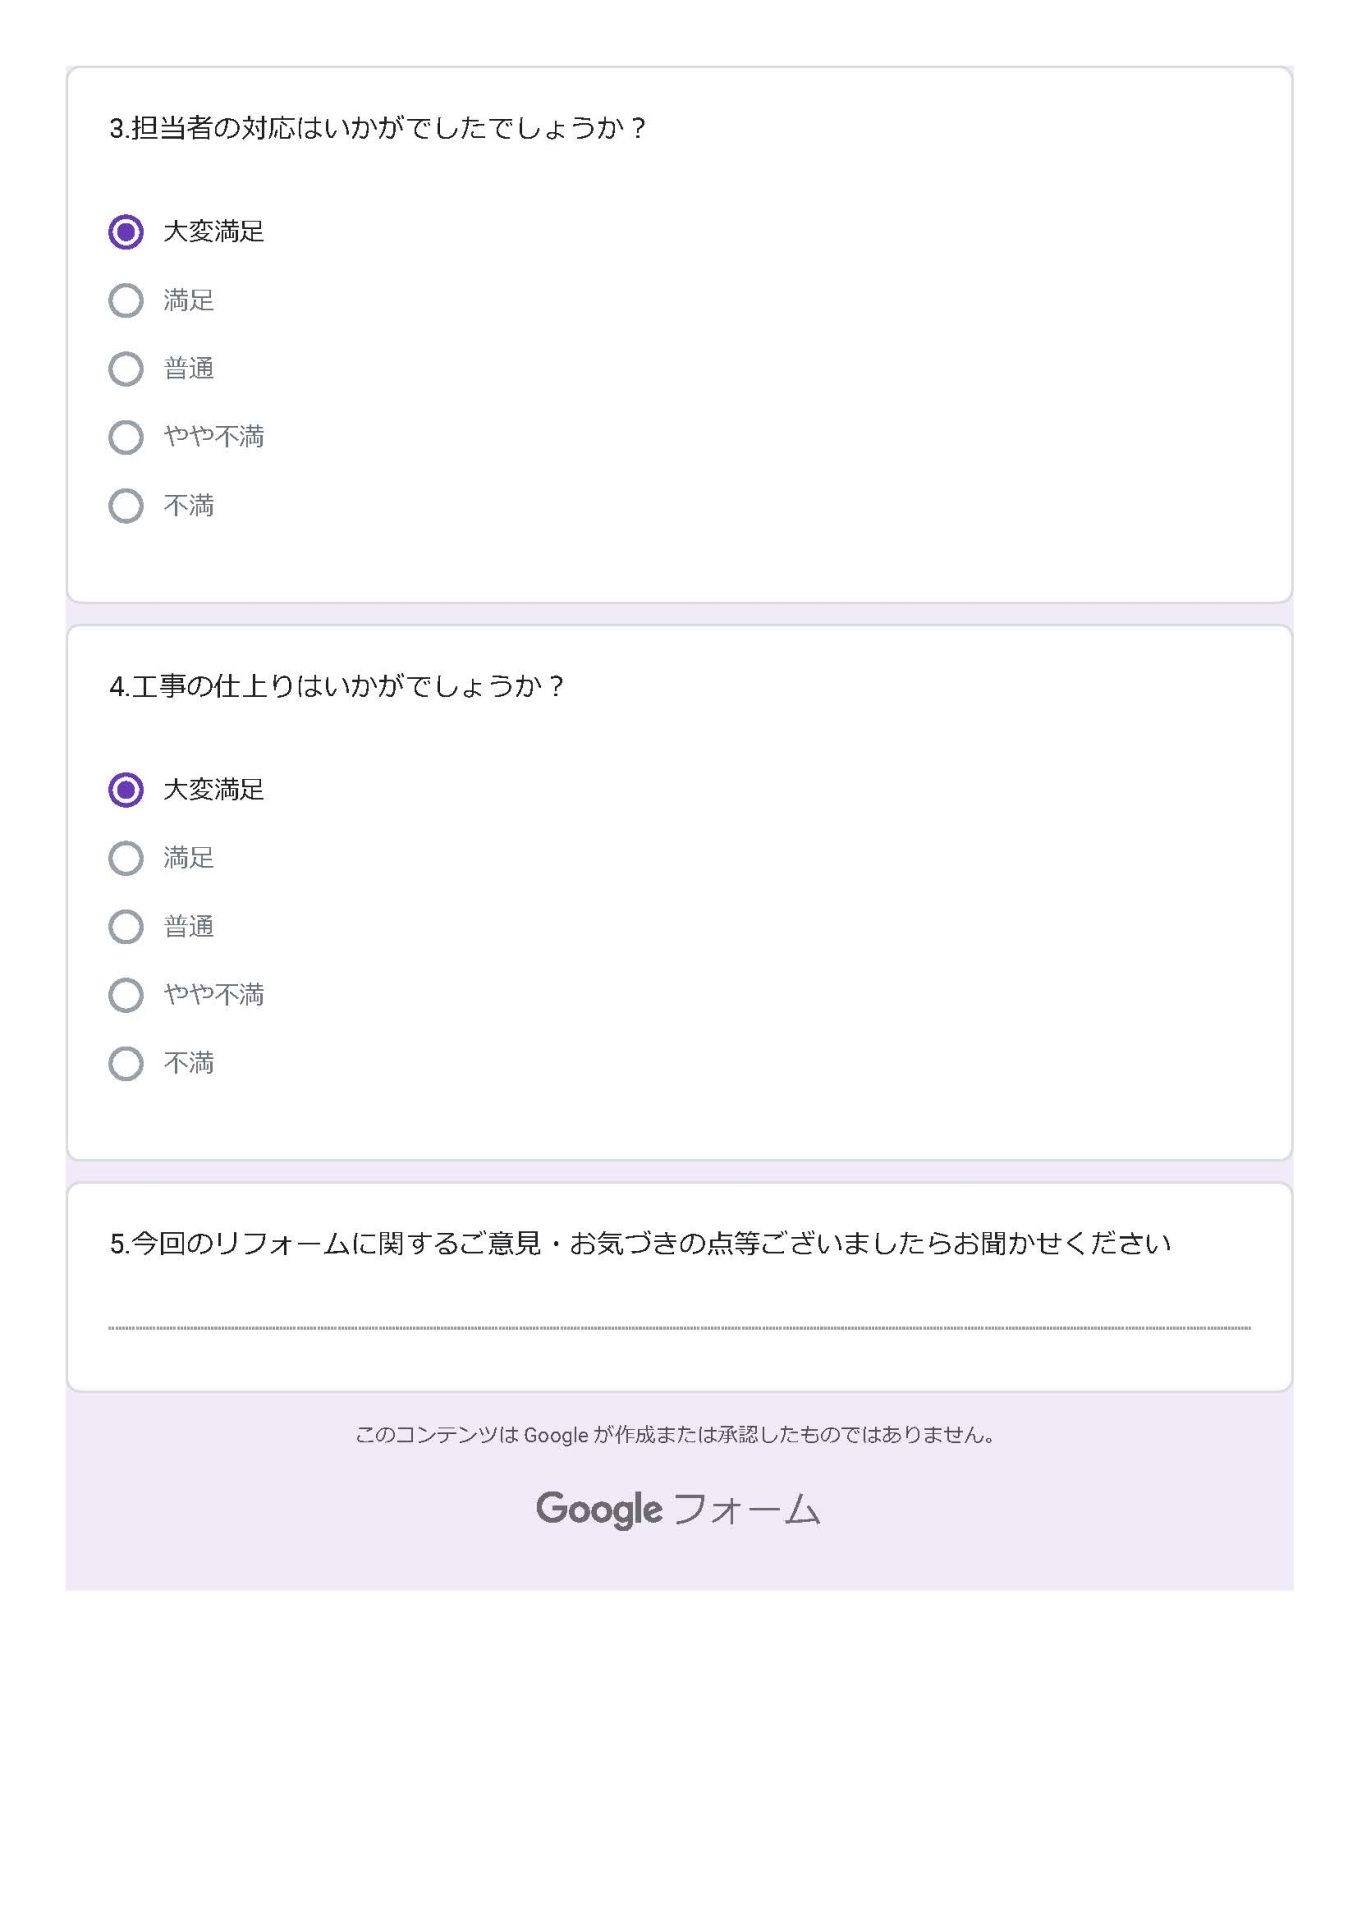Click the question 4 title text
The image size is (1357, 1920).
coord(337,686)
